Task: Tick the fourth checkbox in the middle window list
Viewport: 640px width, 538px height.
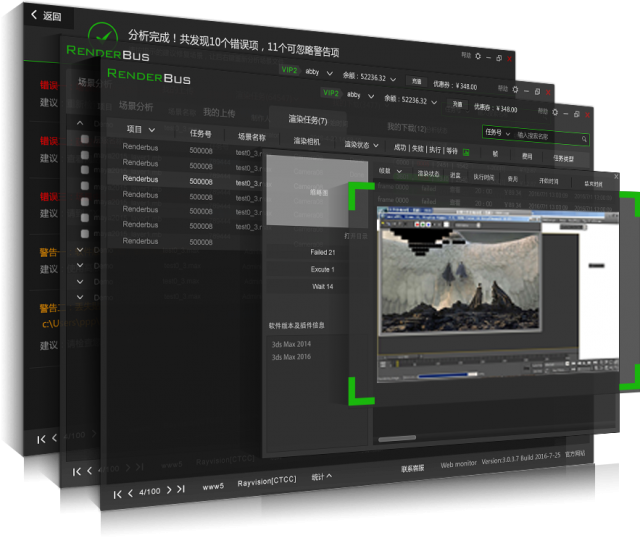Action: click(x=84, y=186)
